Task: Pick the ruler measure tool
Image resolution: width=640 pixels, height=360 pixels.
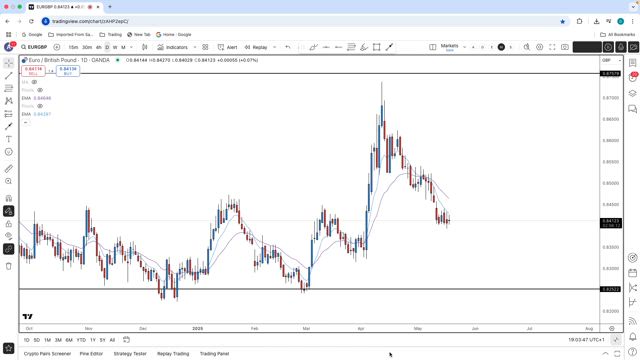Action: click(9, 169)
